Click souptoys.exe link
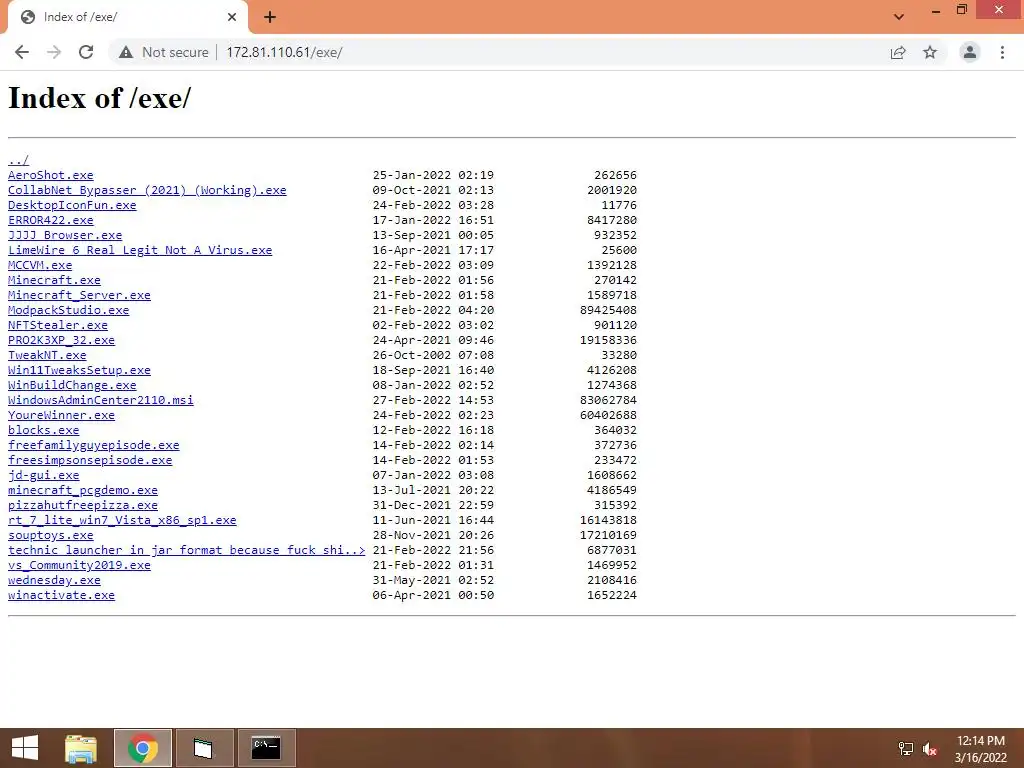Image resolution: width=1024 pixels, height=768 pixels. (51, 536)
